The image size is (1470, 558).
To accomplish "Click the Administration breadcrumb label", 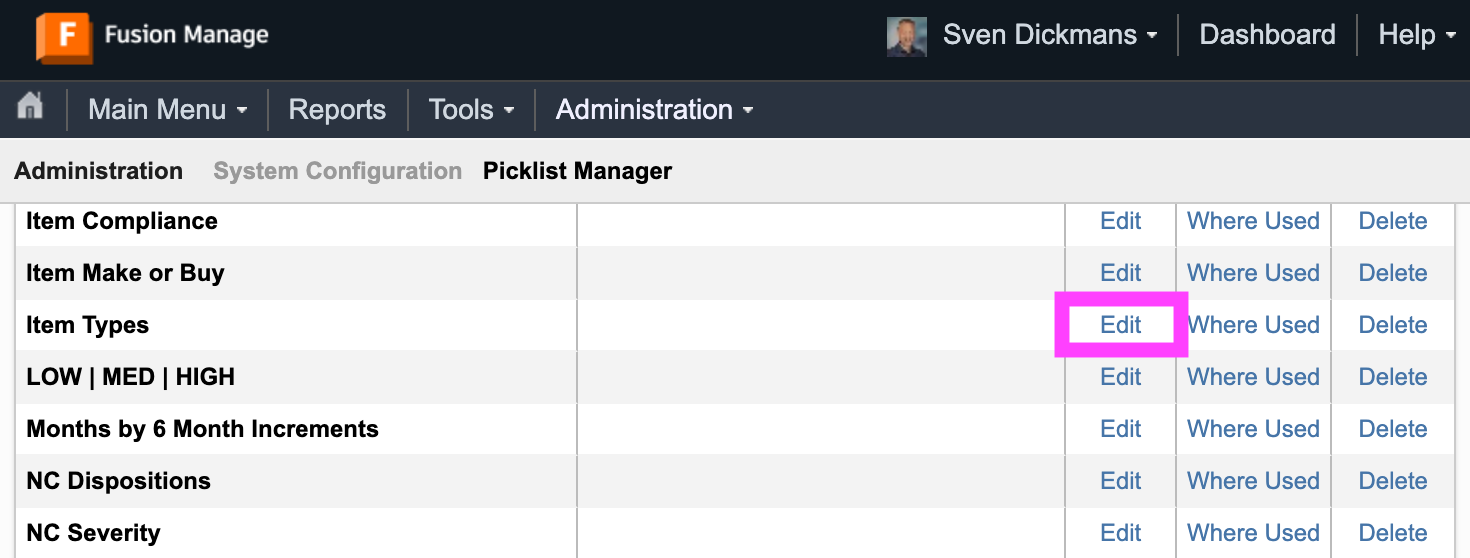I will [x=98, y=171].
